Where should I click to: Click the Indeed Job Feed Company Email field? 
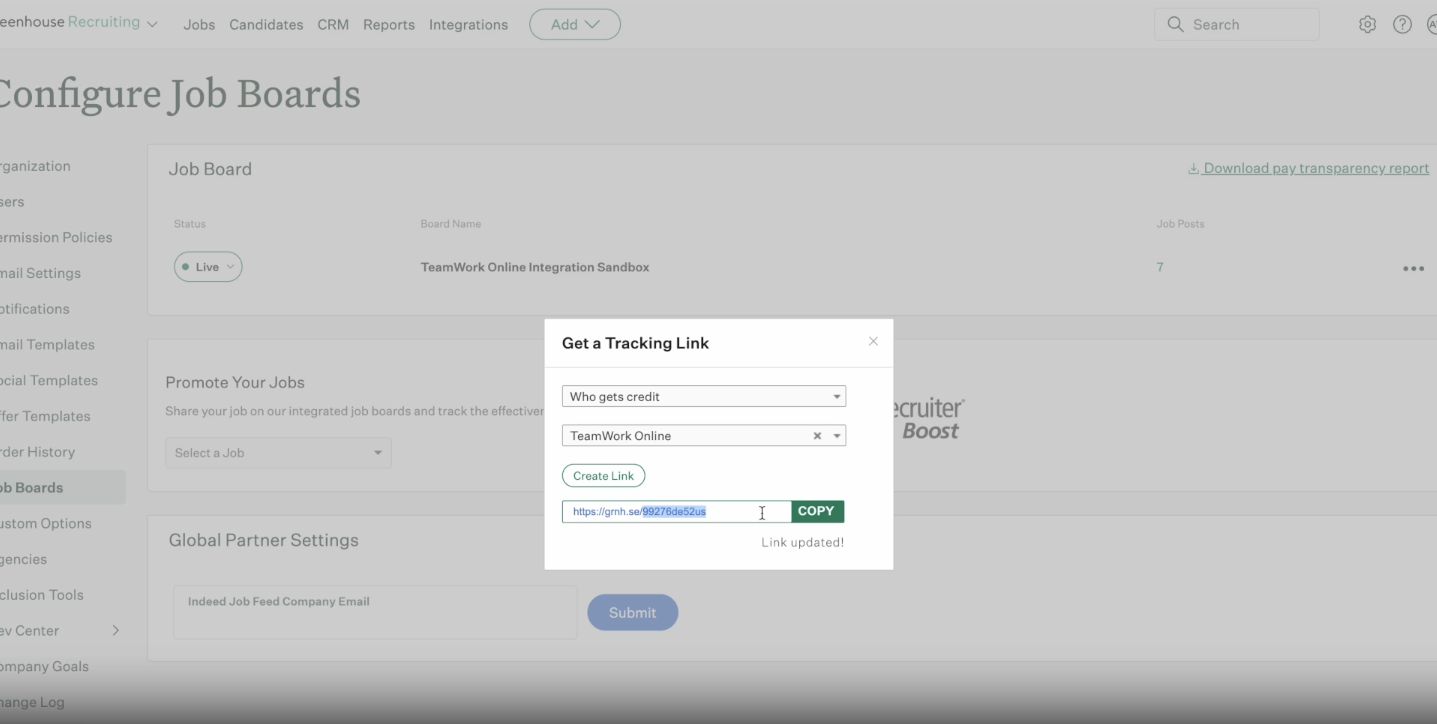coord(375,612)
